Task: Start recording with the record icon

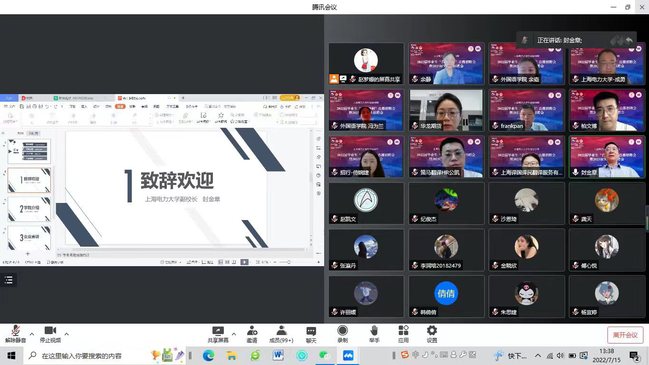Action: coord(342,334)
